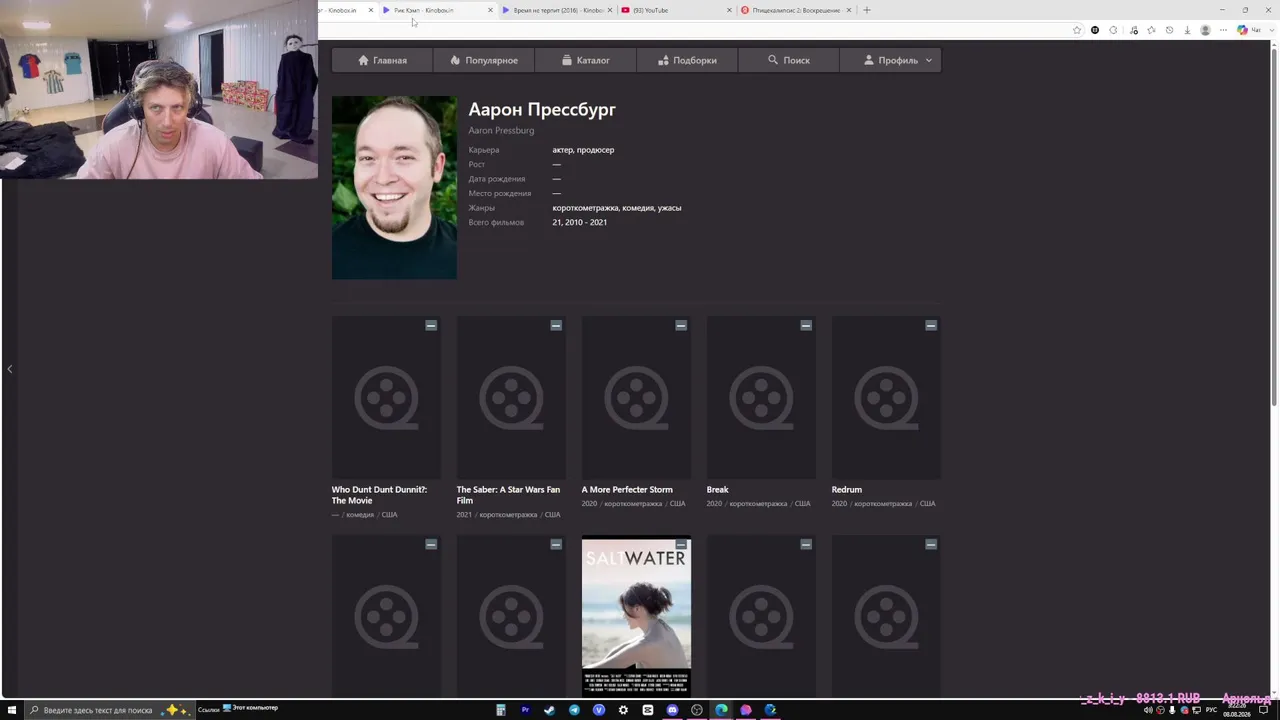Open the Break film title link

point(717,490)
